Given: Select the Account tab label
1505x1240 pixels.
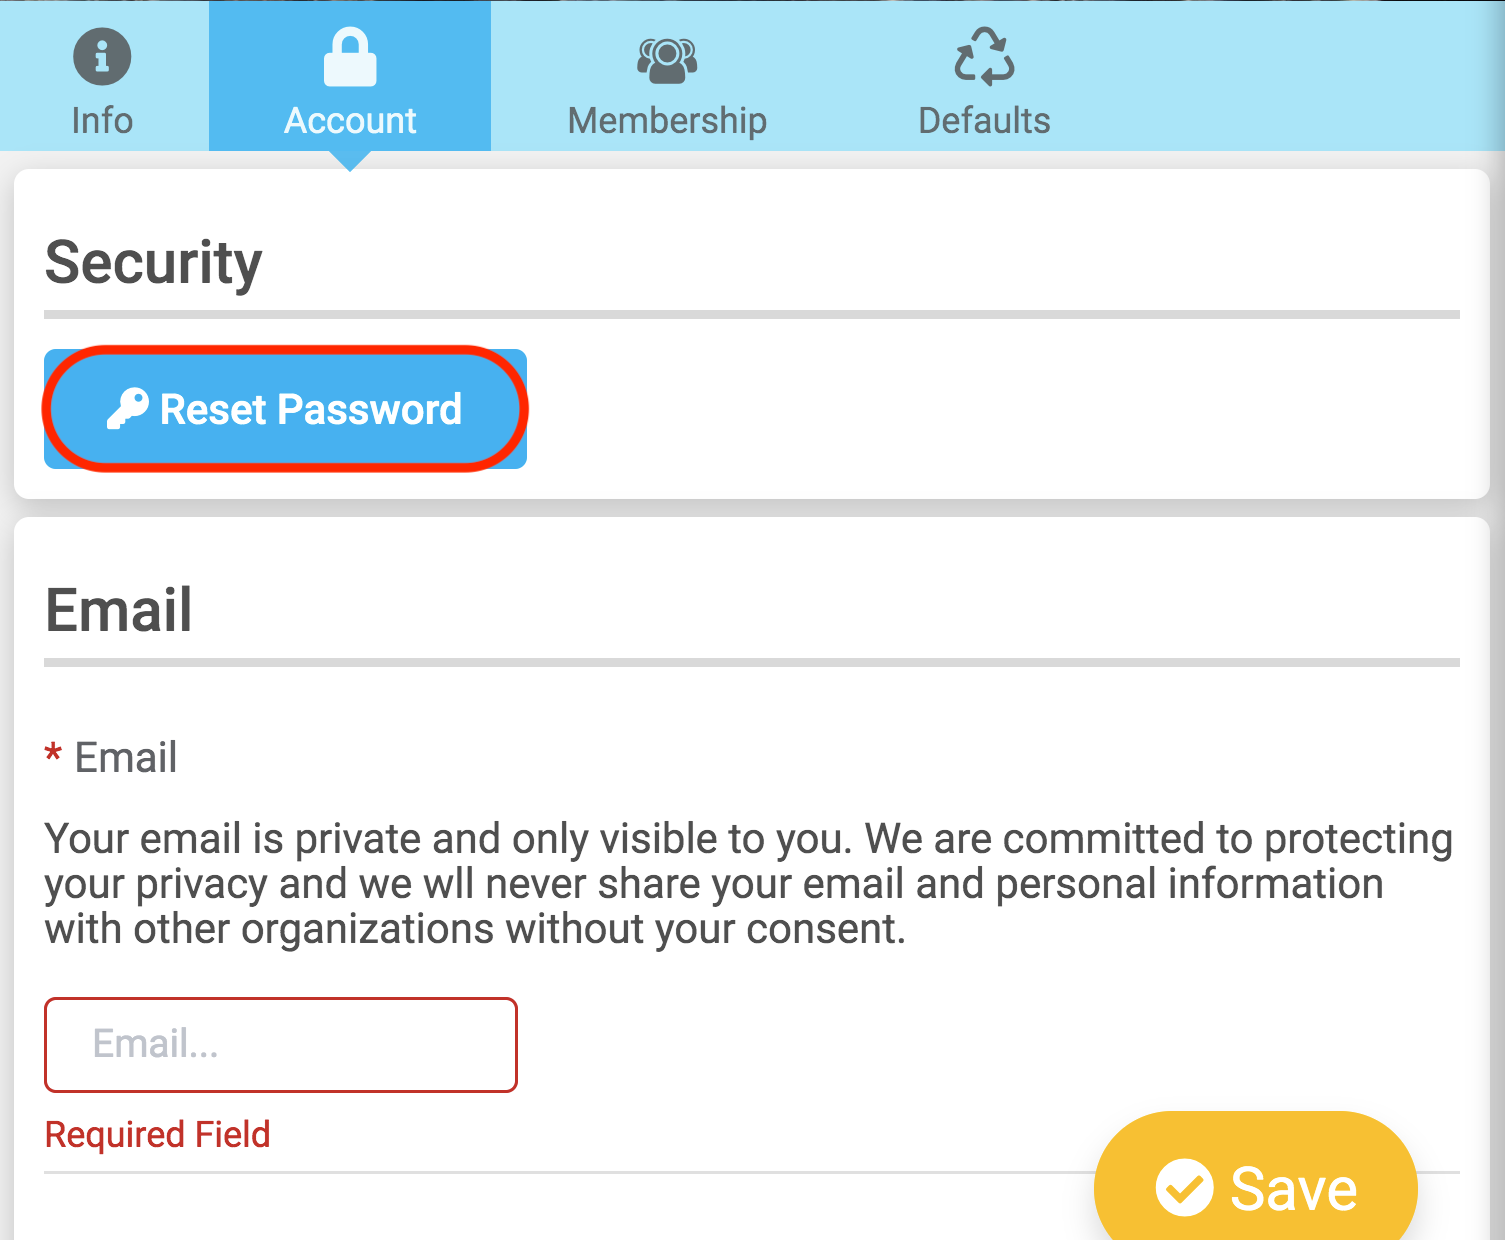Looking at the screenshot, I should tap(350, 121).
